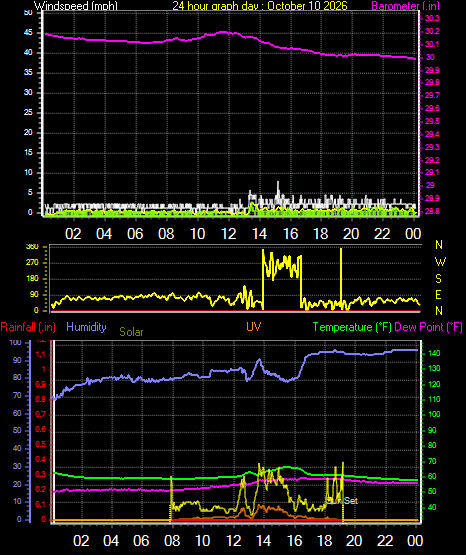Select the 'Solar' legend label
The height and width of the screenshot is (555, 466).
(x=131, y=332)
